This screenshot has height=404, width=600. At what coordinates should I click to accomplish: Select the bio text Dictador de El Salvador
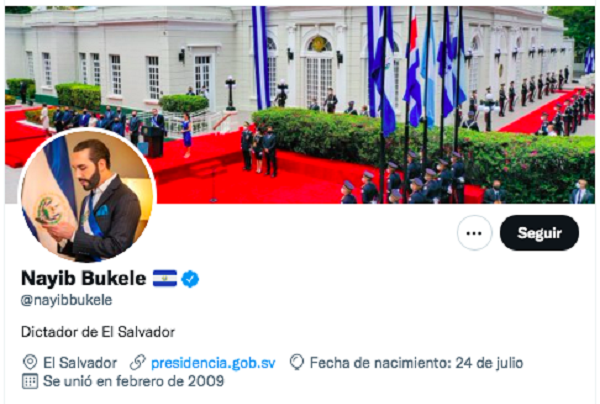point(98,332)
